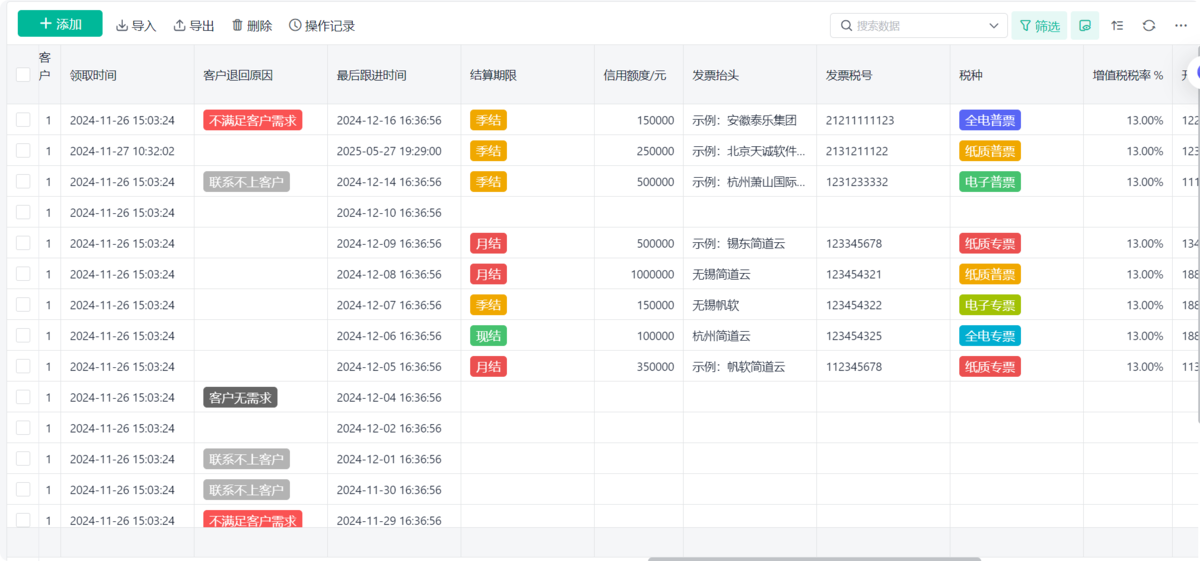Click the claim time 2024-11-27 10:32:02
Image resolution: width=1200 pixels, height=561 pixels.
122,151
